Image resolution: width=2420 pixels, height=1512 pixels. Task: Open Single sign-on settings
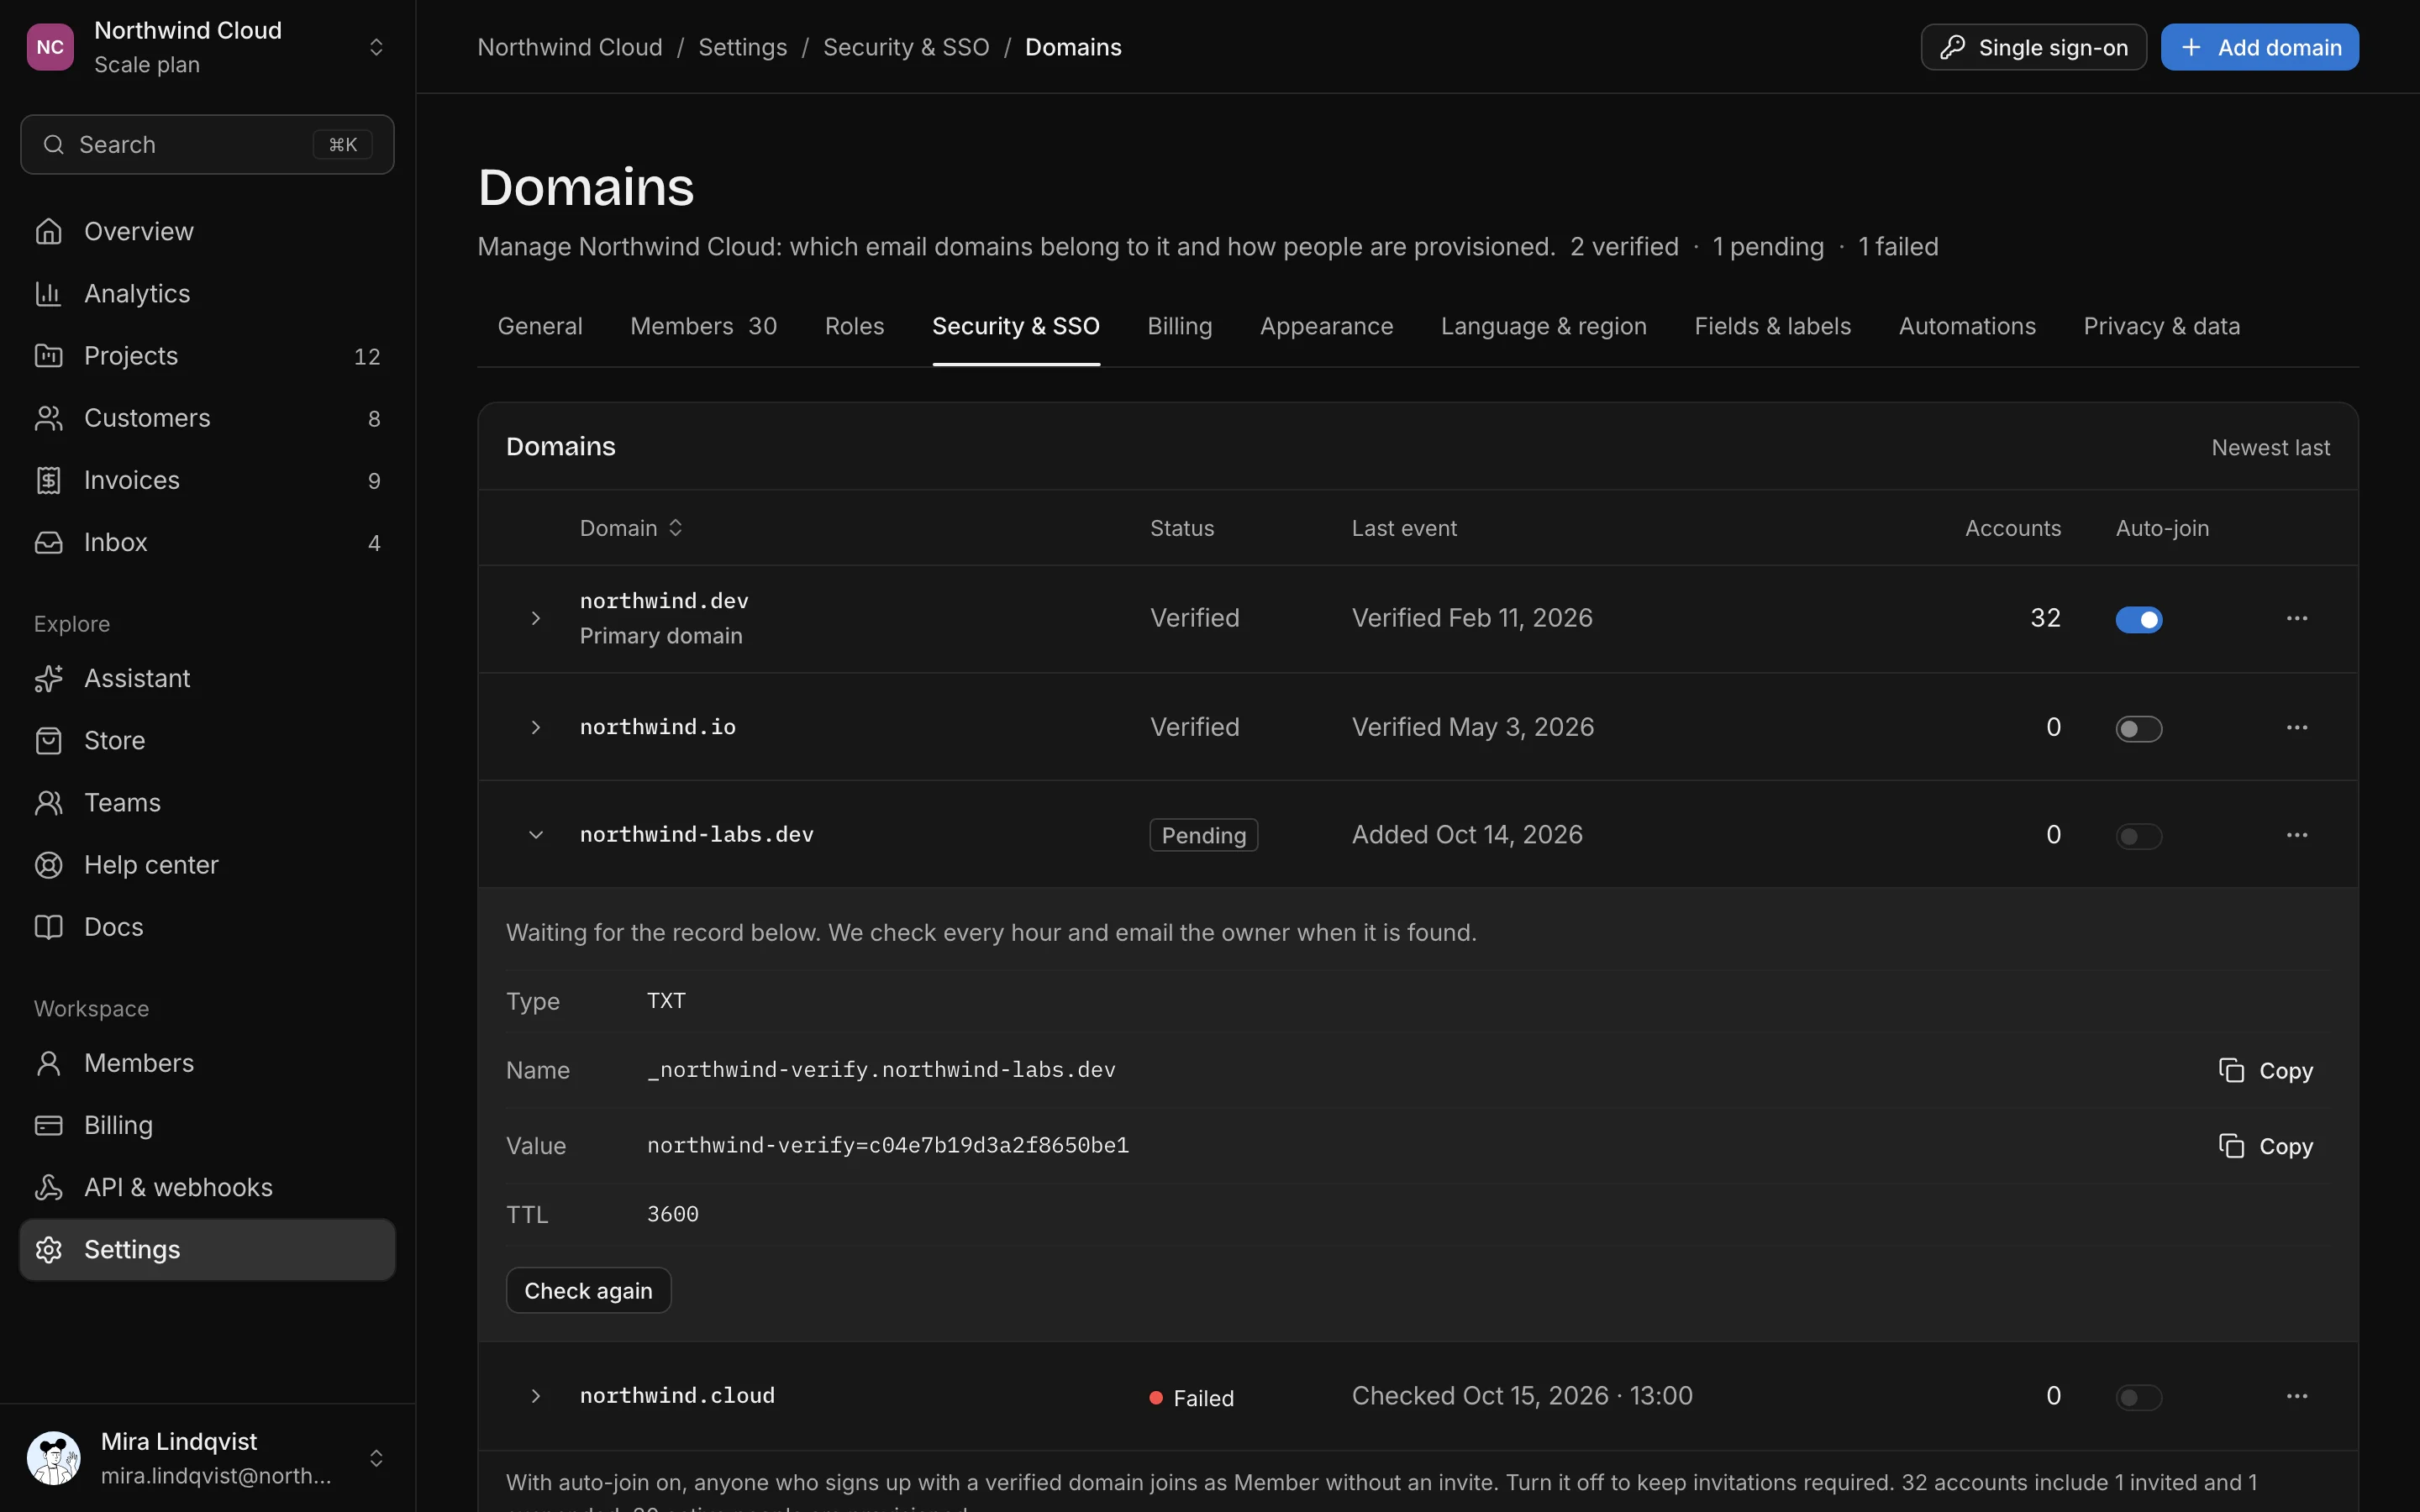2033,47
